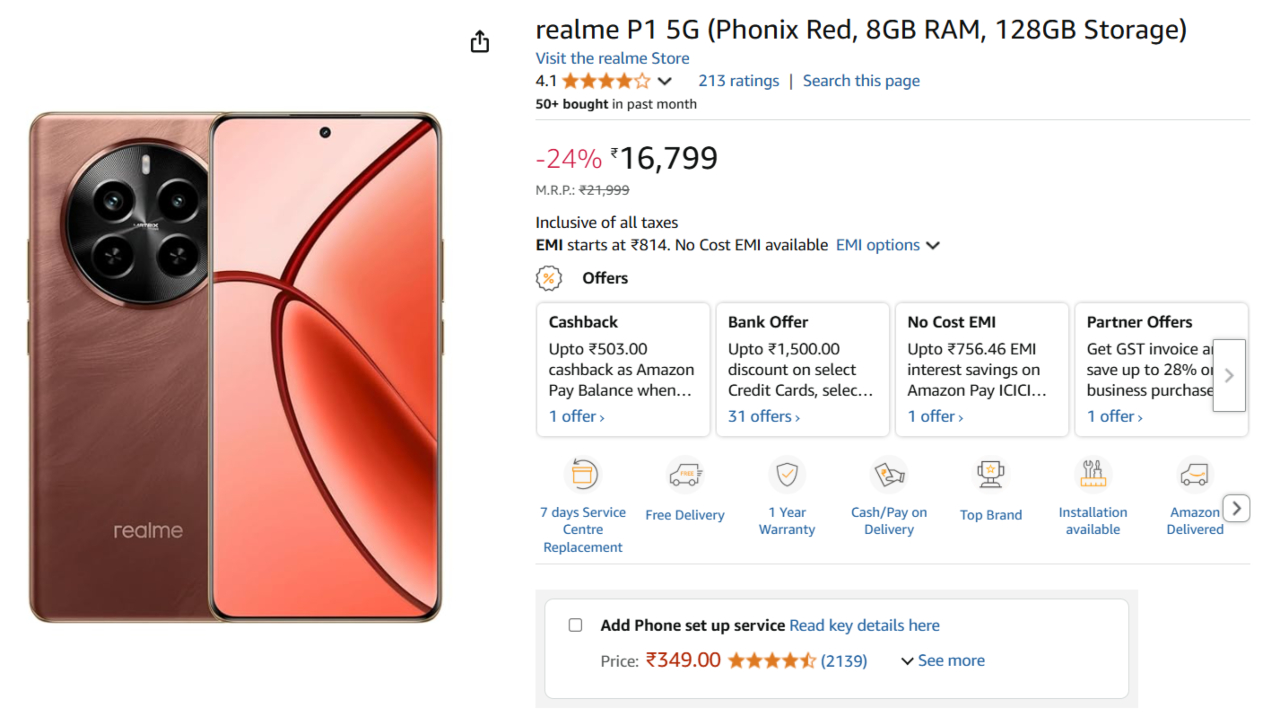The width and height of the screenshot is (1280, 720).
Task: Click the Amazon Delivered icon
Action: (x=1194, y=474)
